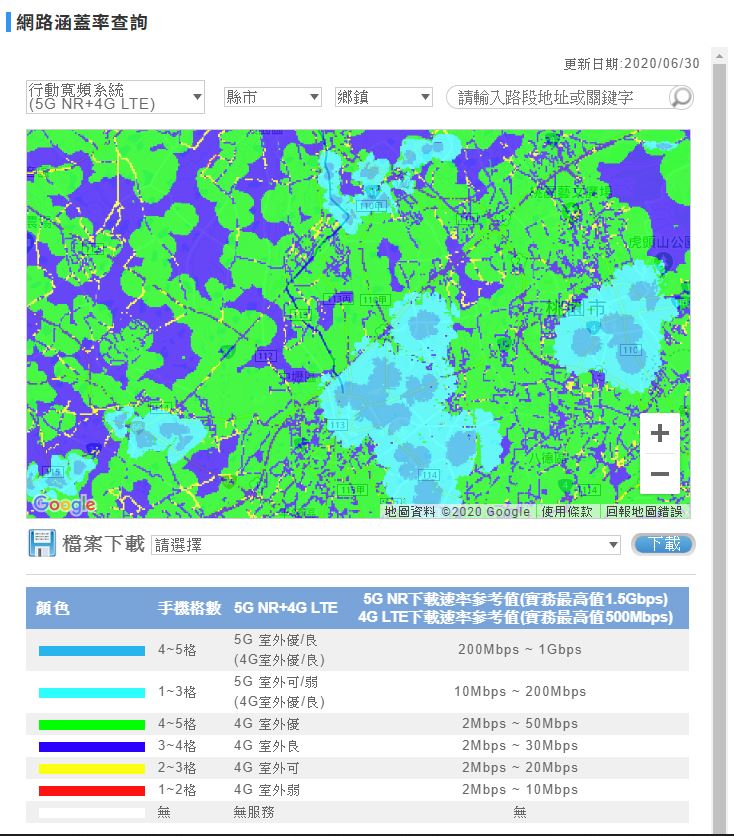Image resolution: width=734 pixels, height=836 pixels.
Task: Click the Google logo on the map
Action: pyautogui.click(x=64, y=504)
